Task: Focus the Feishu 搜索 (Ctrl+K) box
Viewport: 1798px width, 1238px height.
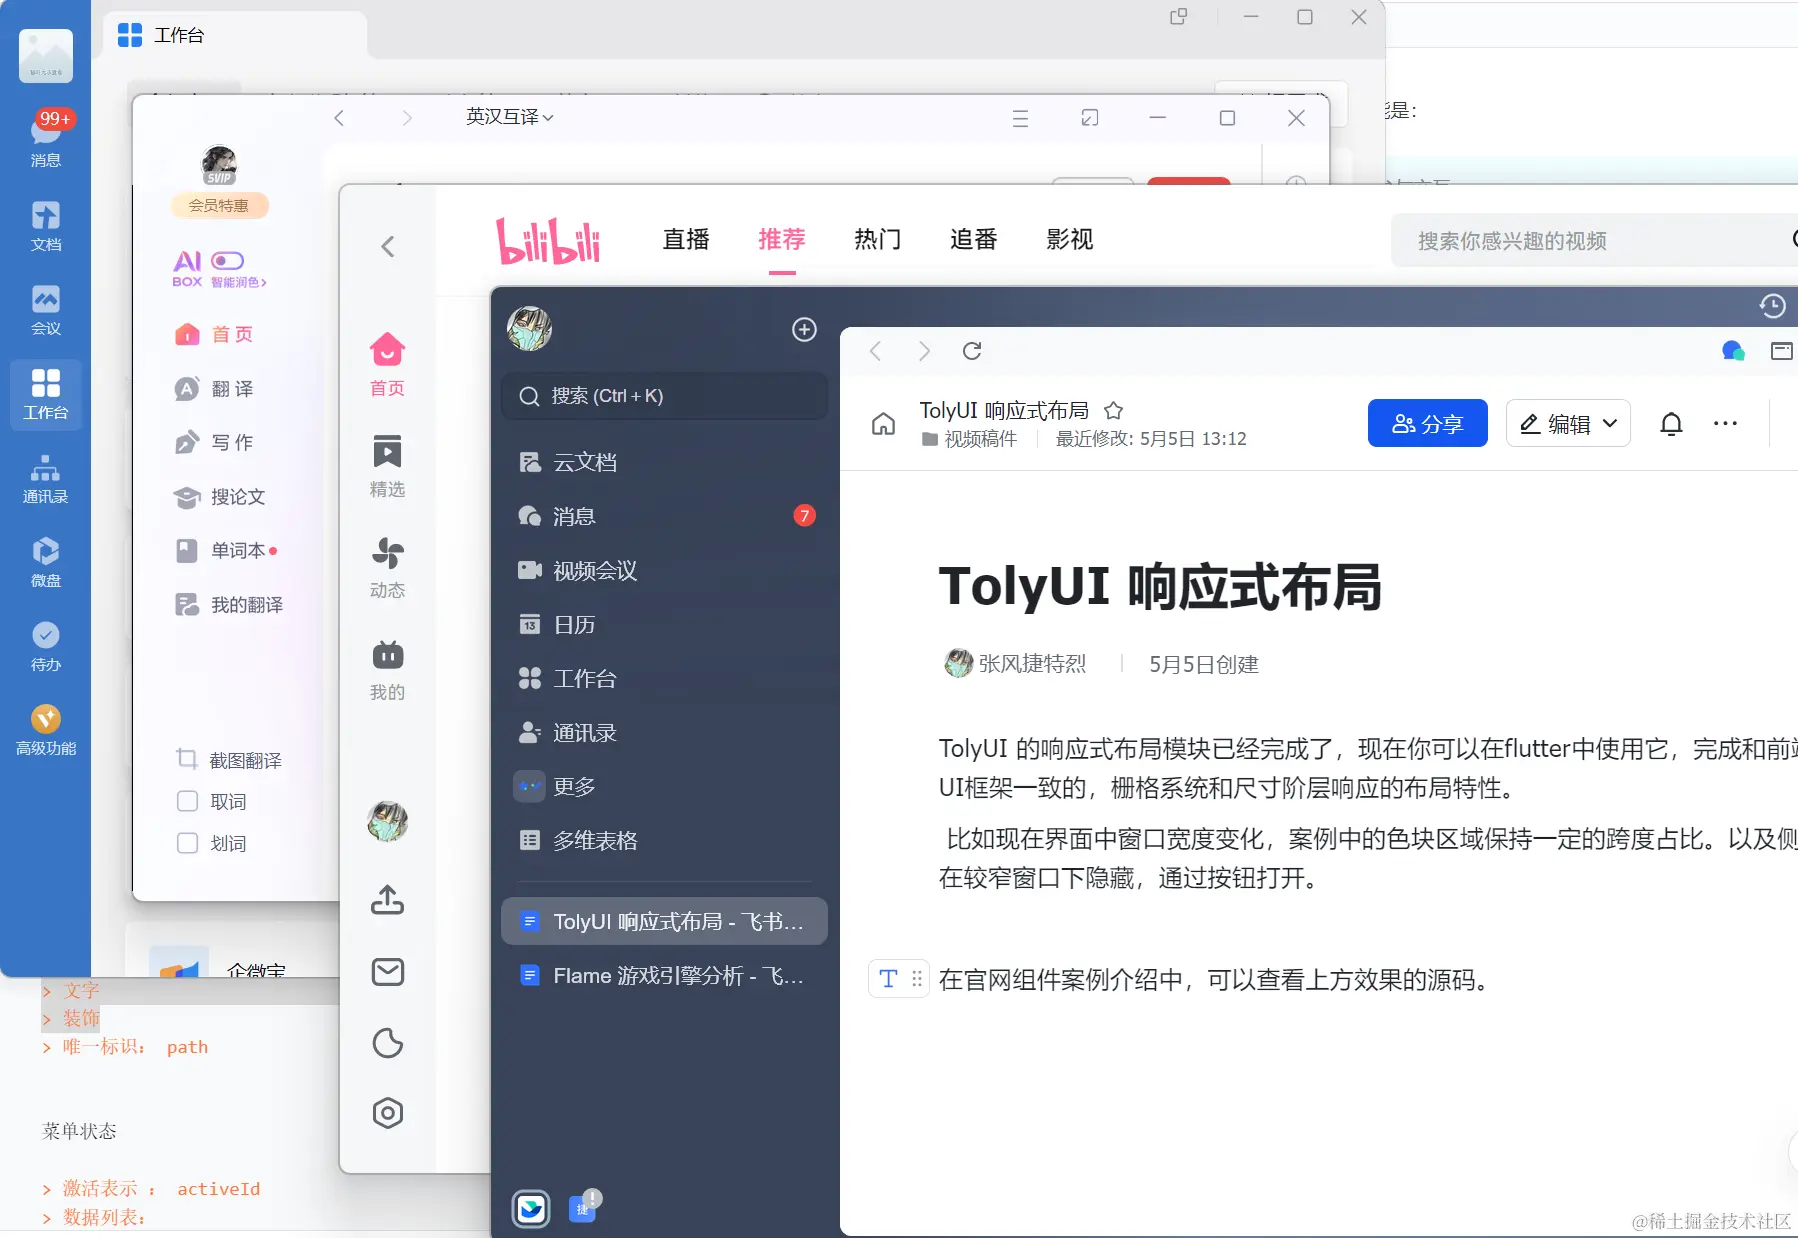Action: tap(664, 396)
